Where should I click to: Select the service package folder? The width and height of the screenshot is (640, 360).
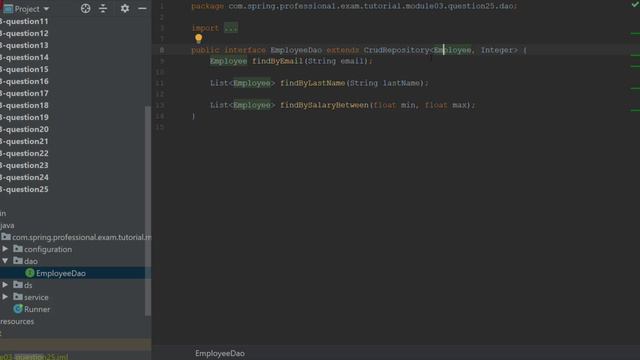click(31, 297)
